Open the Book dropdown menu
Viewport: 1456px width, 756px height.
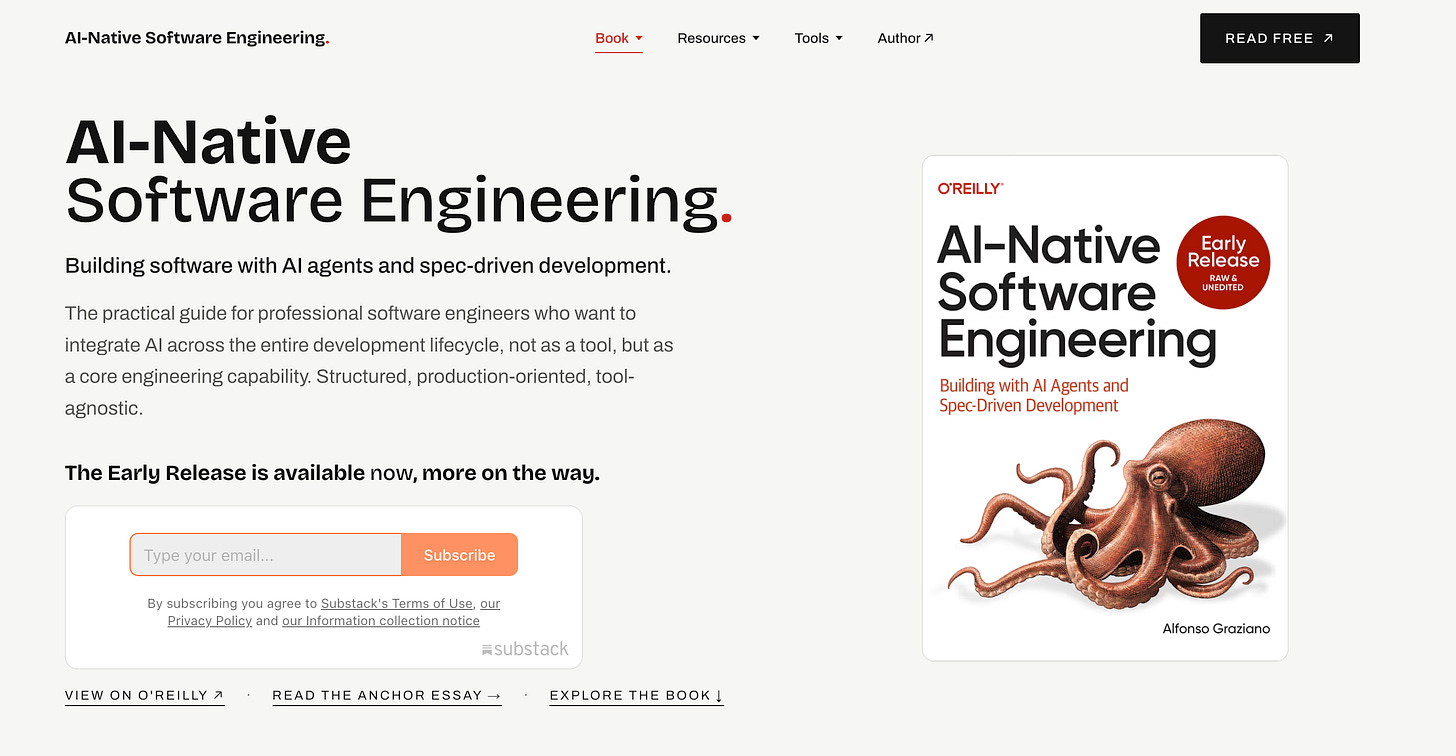(619, 38)
